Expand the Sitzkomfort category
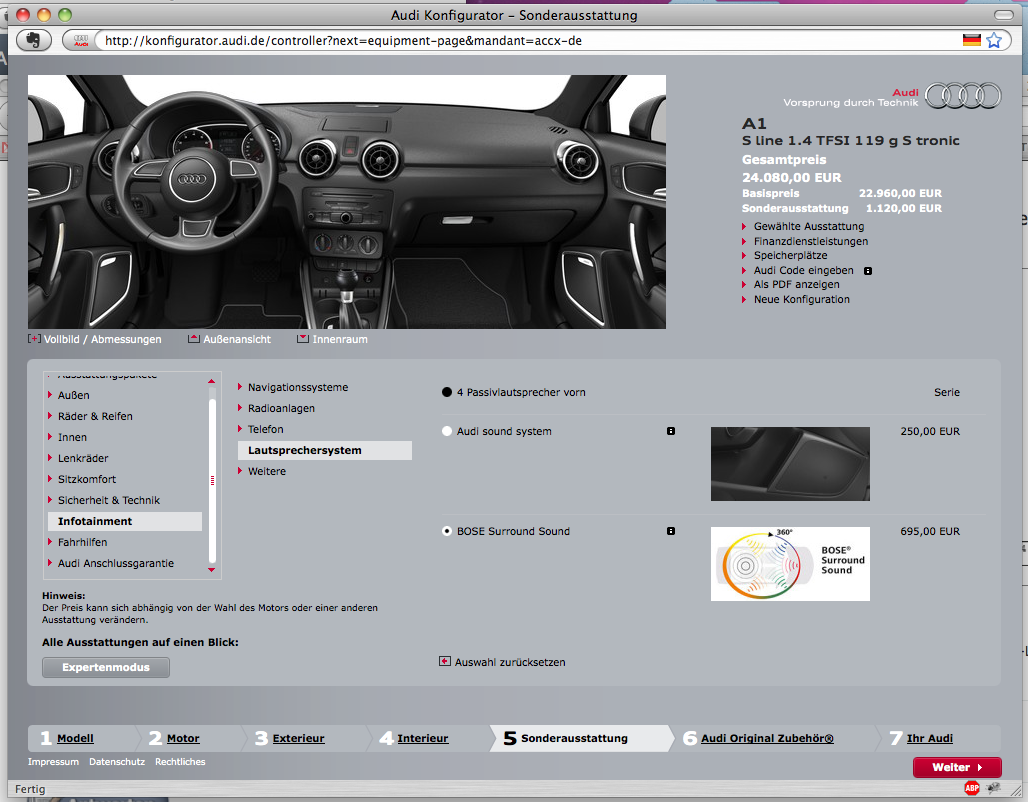Screen dimensions: 1028x802 87,479
